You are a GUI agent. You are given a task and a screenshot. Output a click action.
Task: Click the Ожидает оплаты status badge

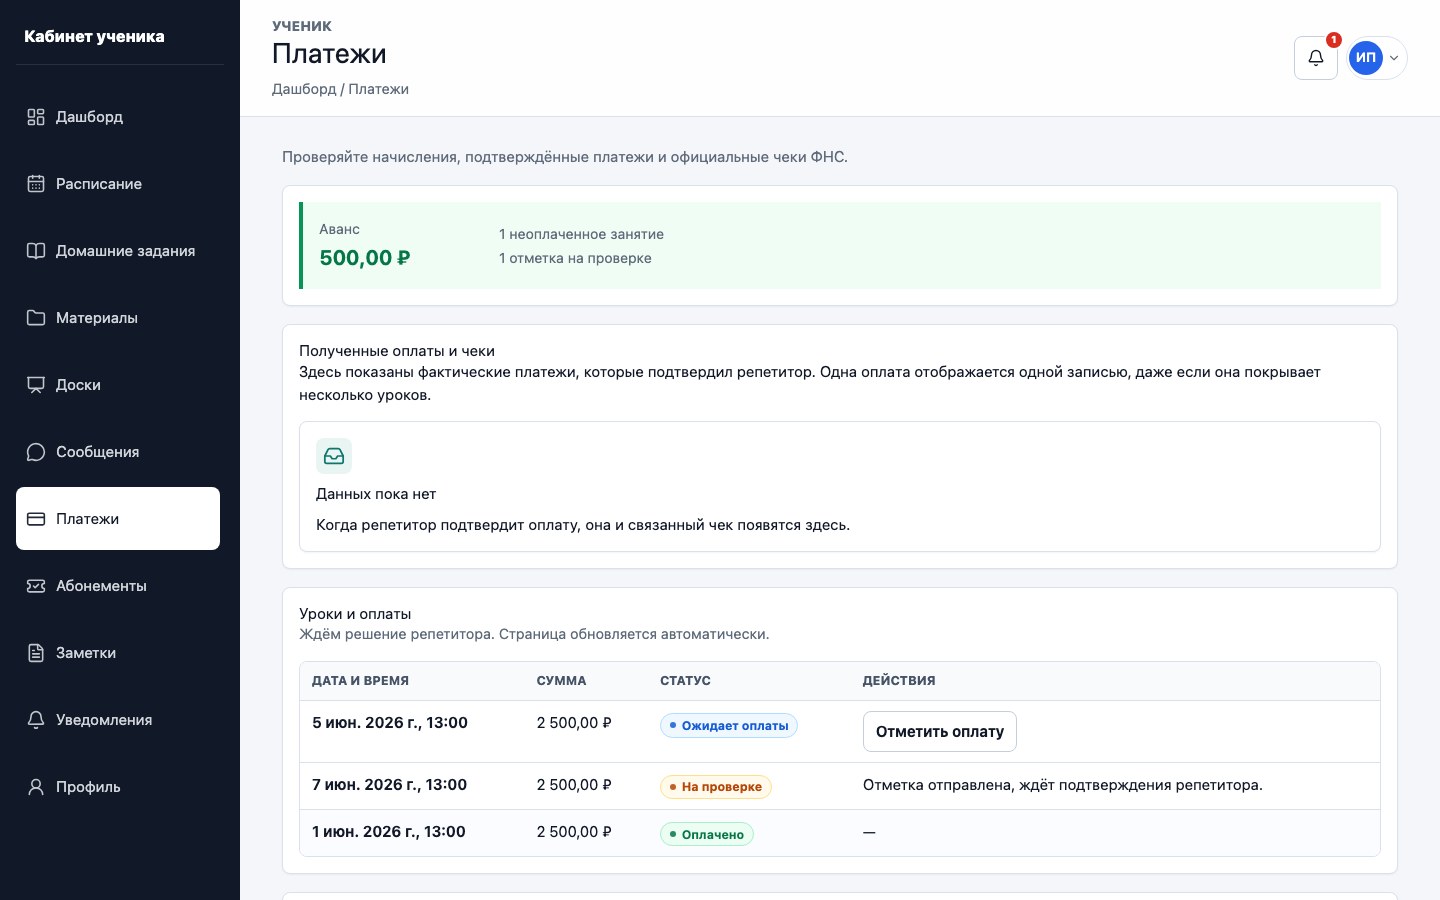click(x=729, y=726)
